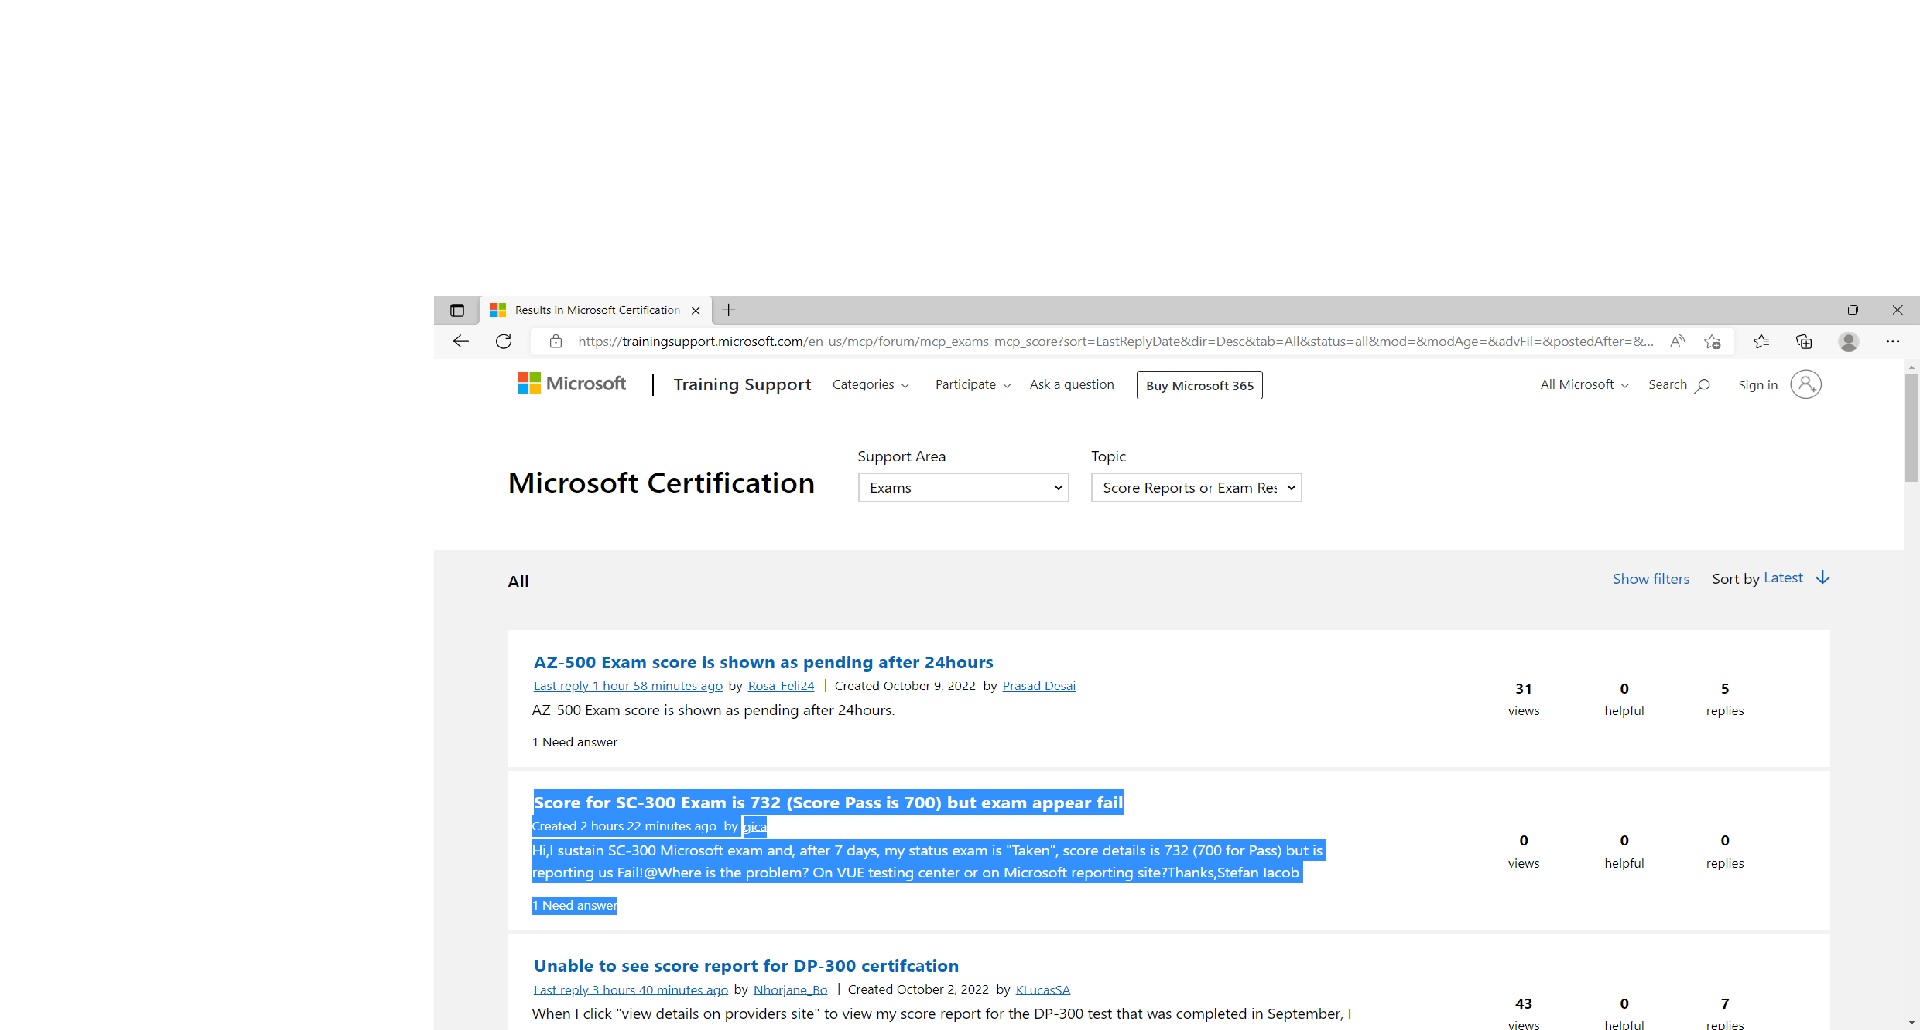Click the Microsoft logo
The height and width of the screenshot is (1030, 1920).
[572, 383]
